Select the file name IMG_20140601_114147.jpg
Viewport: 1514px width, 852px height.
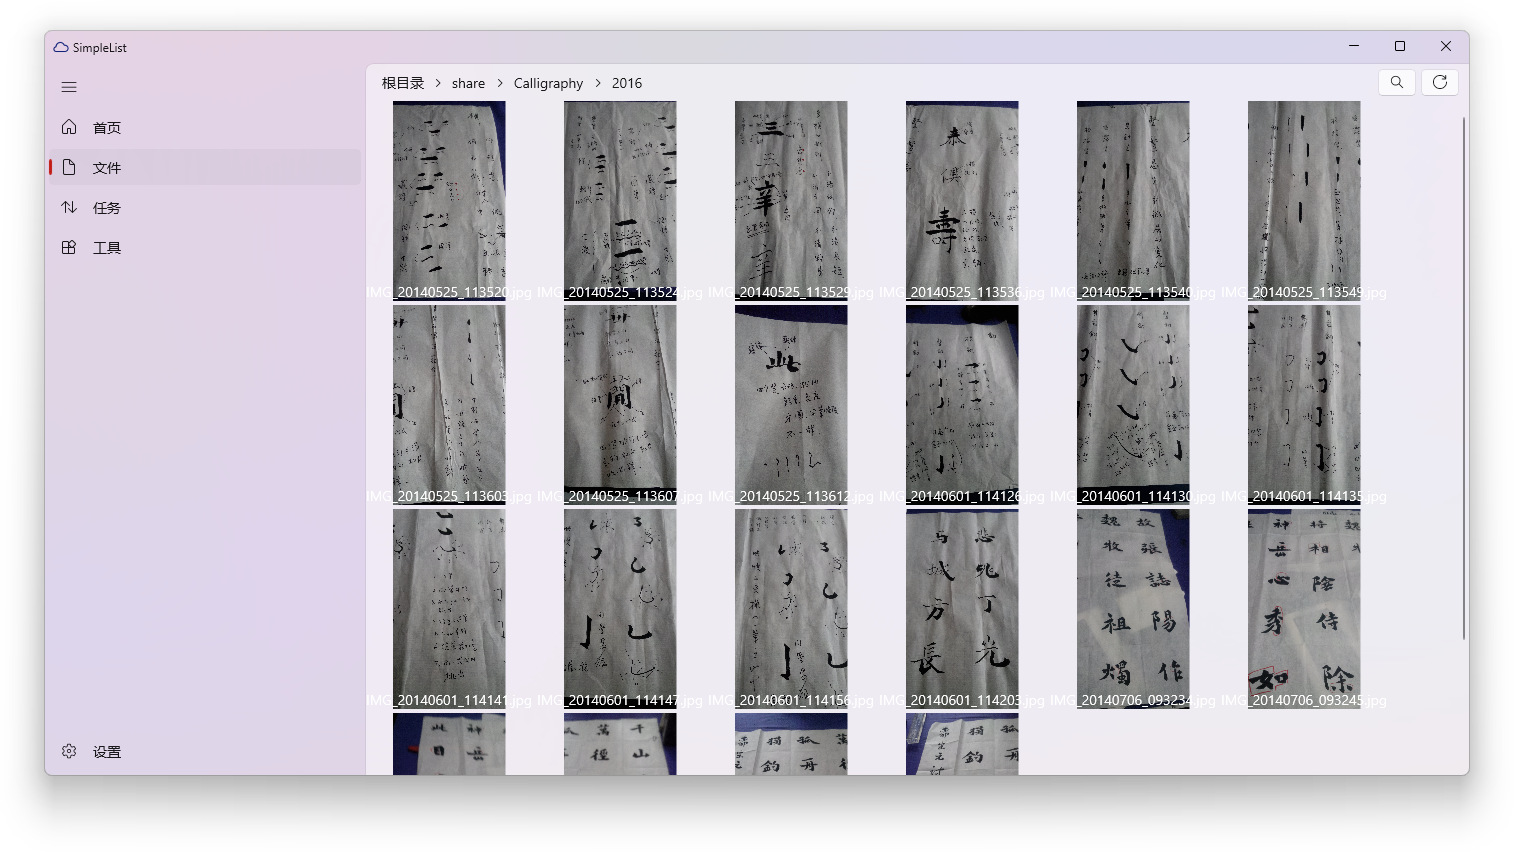pos(620,700)
